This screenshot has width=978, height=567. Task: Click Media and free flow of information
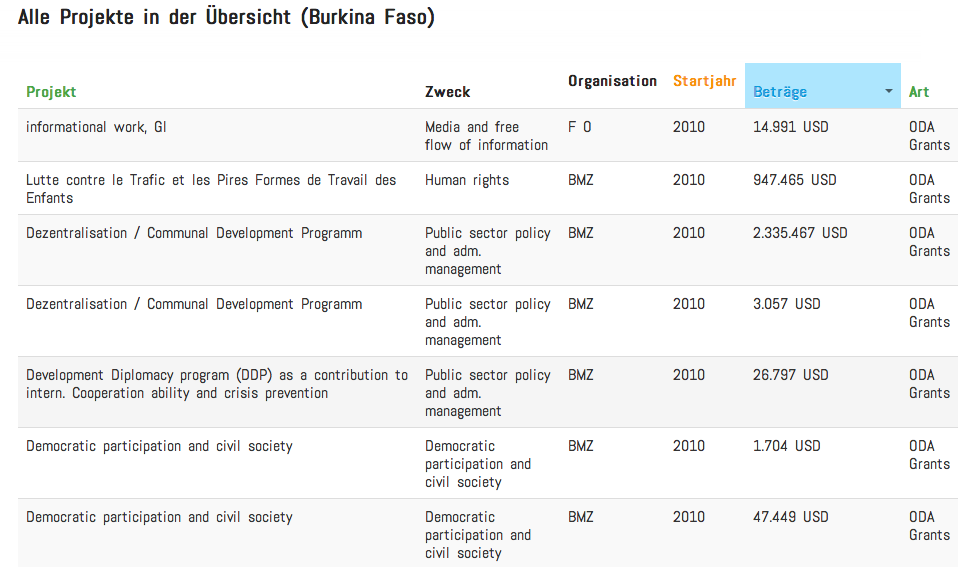[x=486, y=136]
